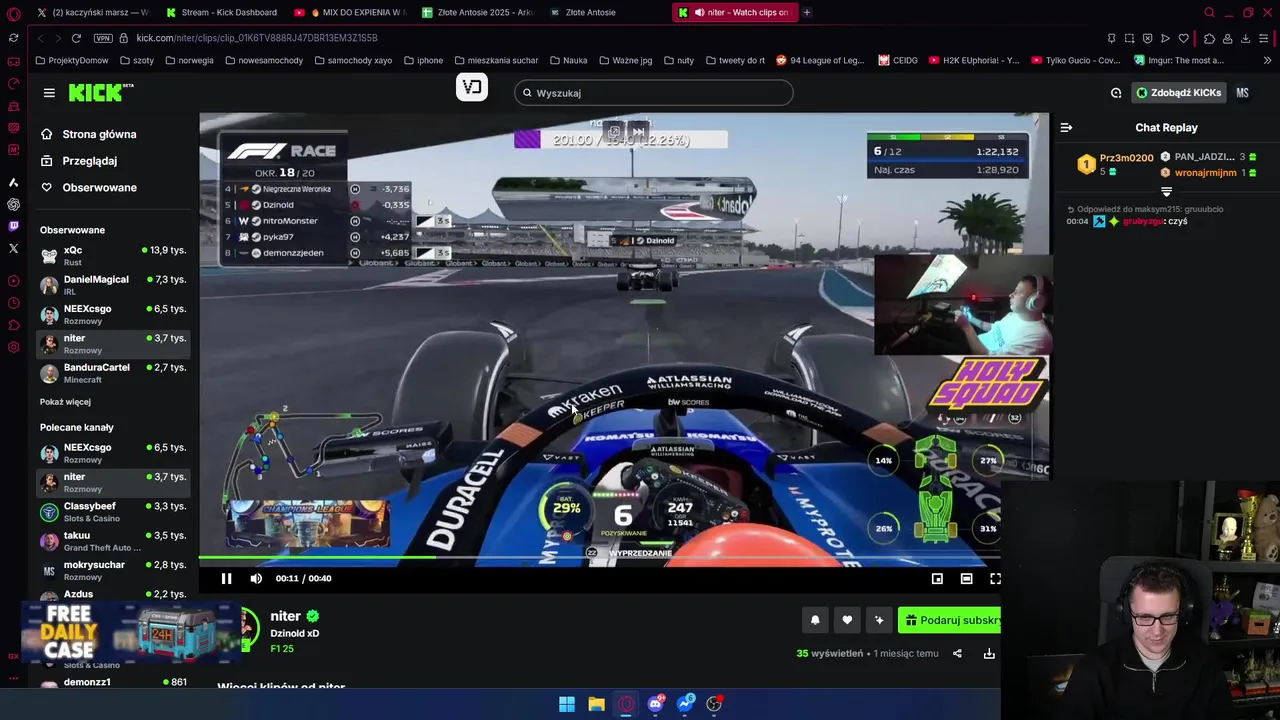Screen dimensions: 1280x720
Task: Expand the chat leaderboard handle
Action: (x=1166, y=192)
